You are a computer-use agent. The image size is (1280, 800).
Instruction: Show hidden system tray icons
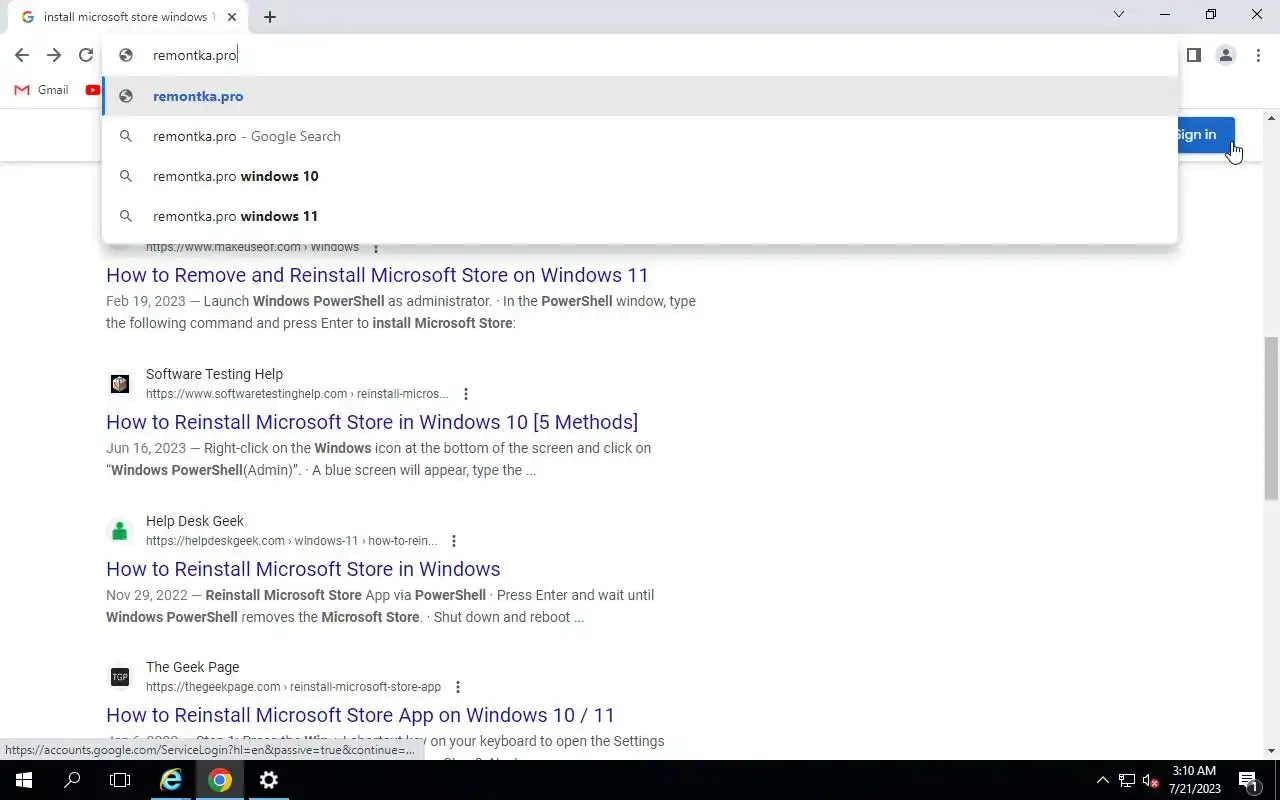pyautogui.click(x=1103, y=780)
